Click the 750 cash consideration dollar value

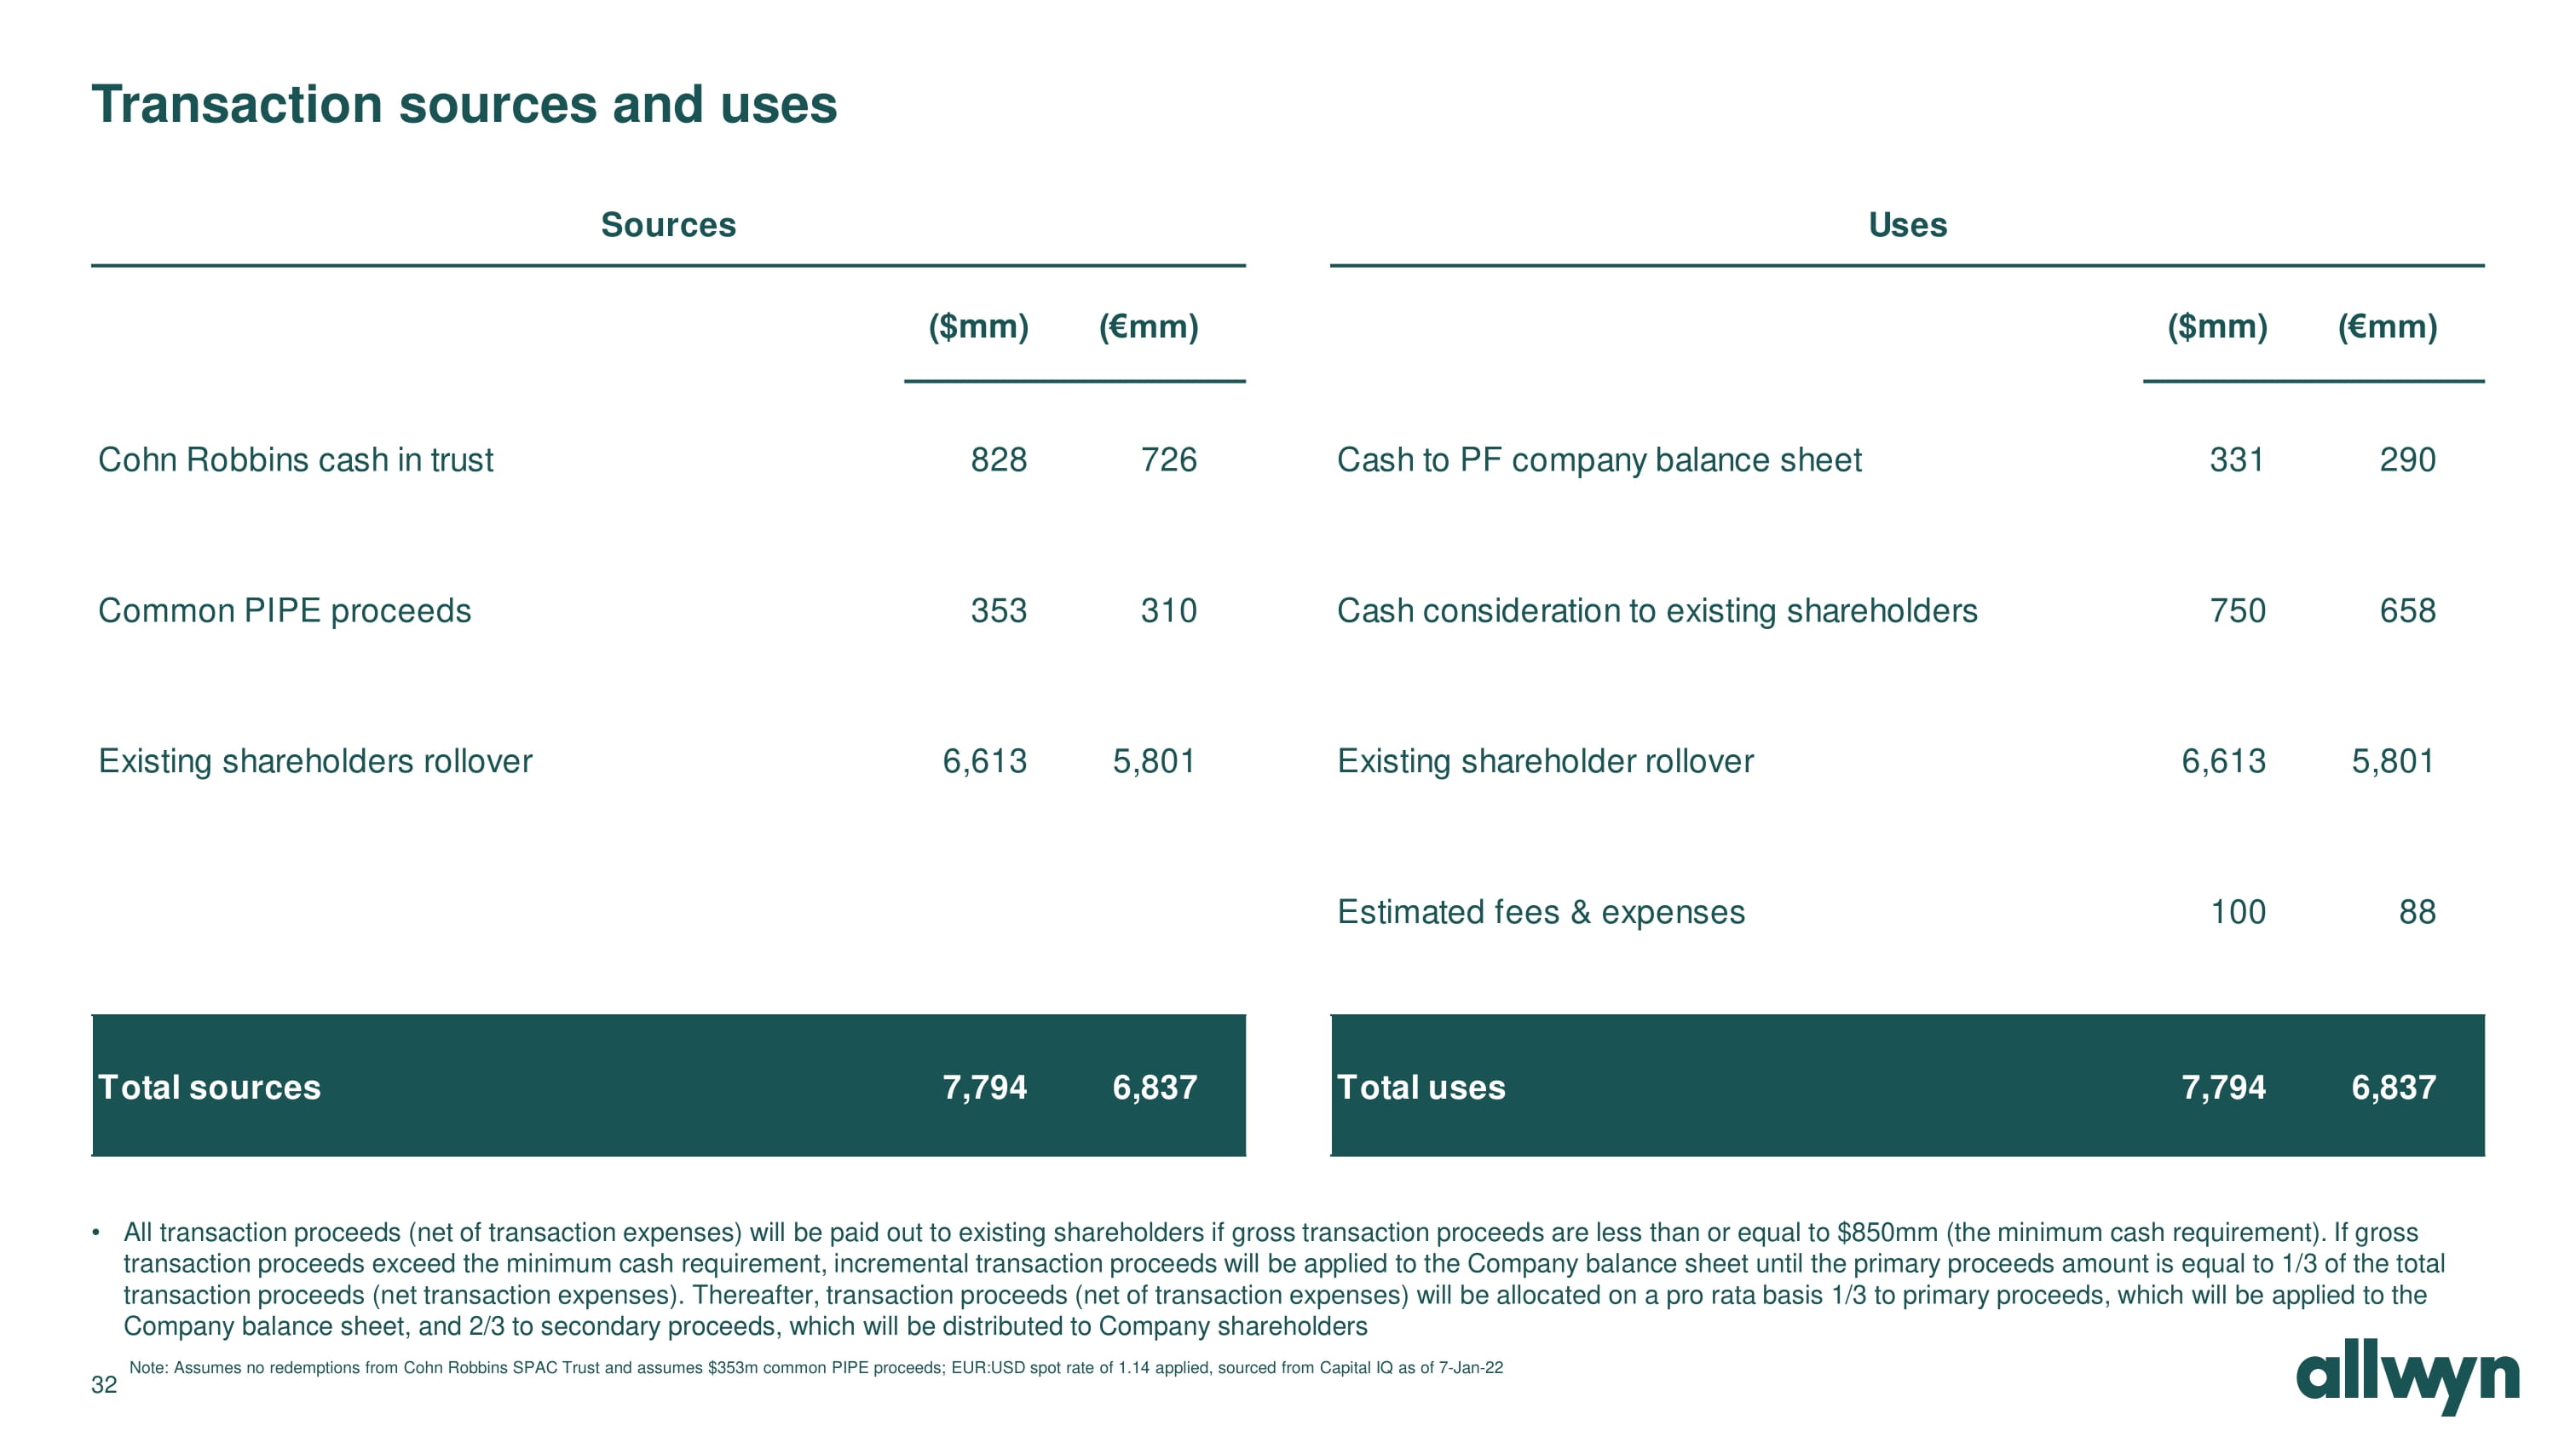[2237, 611]
